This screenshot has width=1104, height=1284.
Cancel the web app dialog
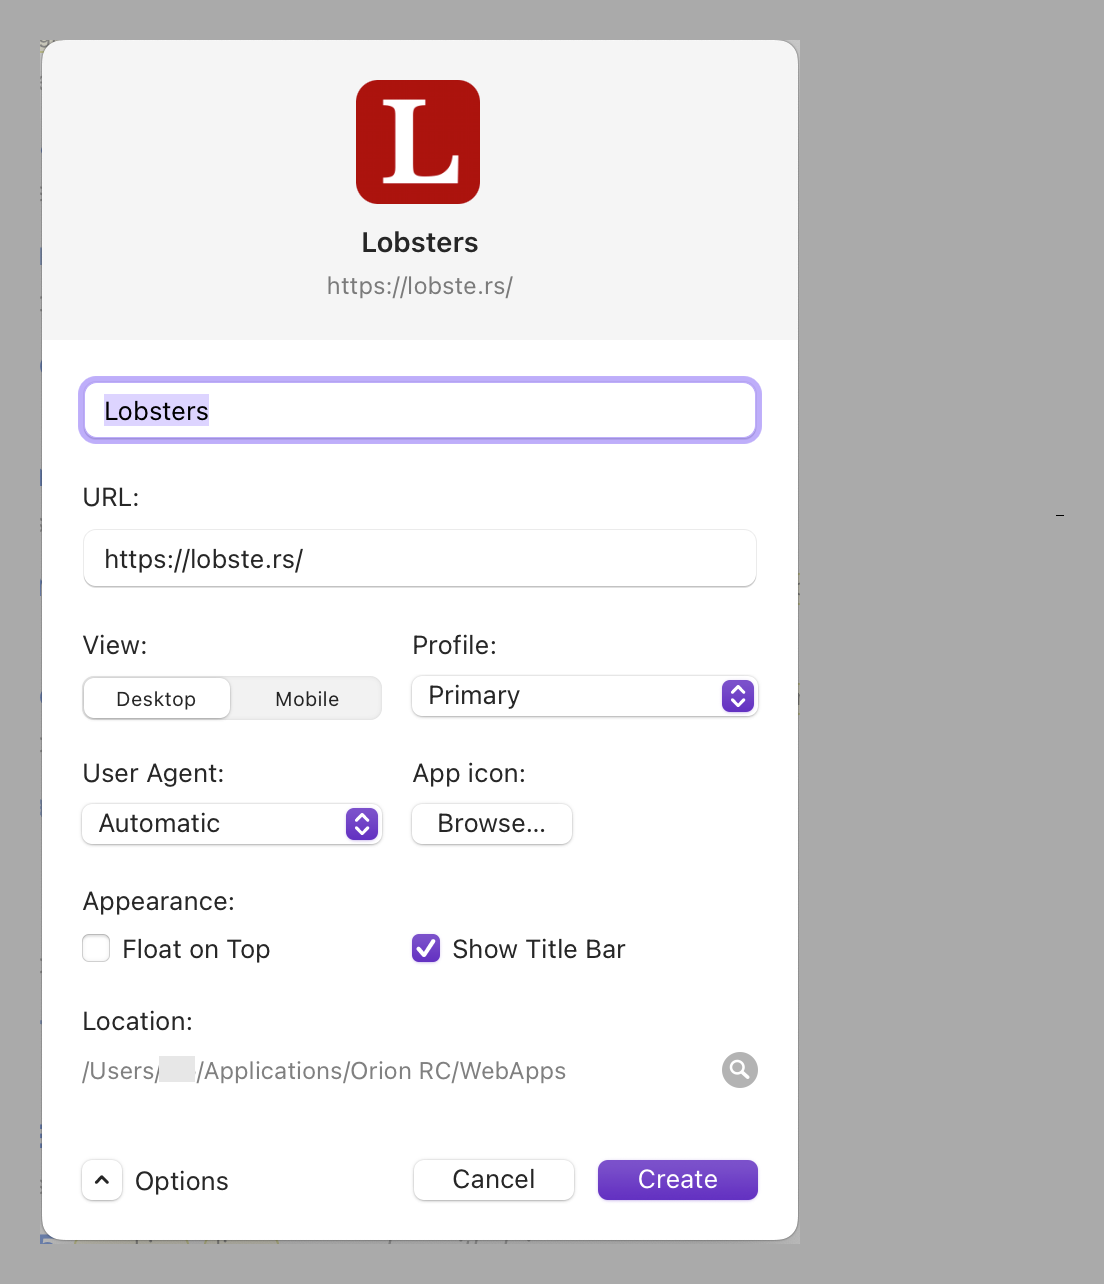[493, 1180]
